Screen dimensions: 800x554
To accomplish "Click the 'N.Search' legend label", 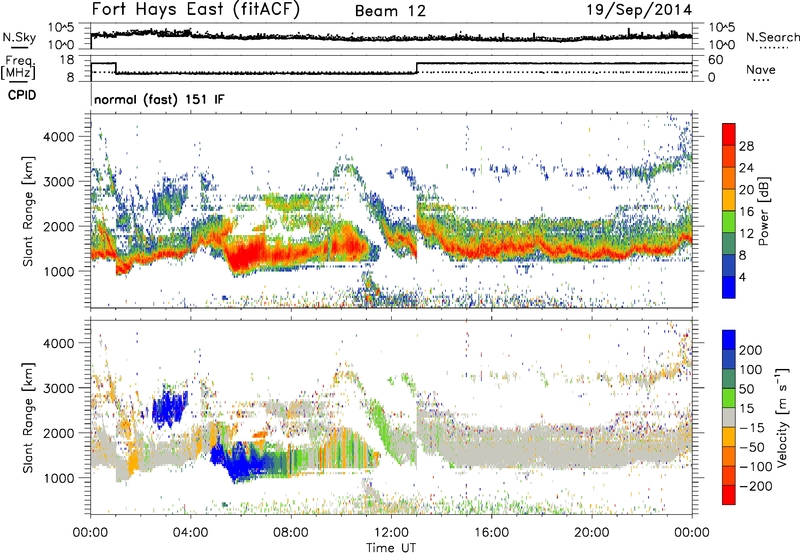I will (772, 37).
